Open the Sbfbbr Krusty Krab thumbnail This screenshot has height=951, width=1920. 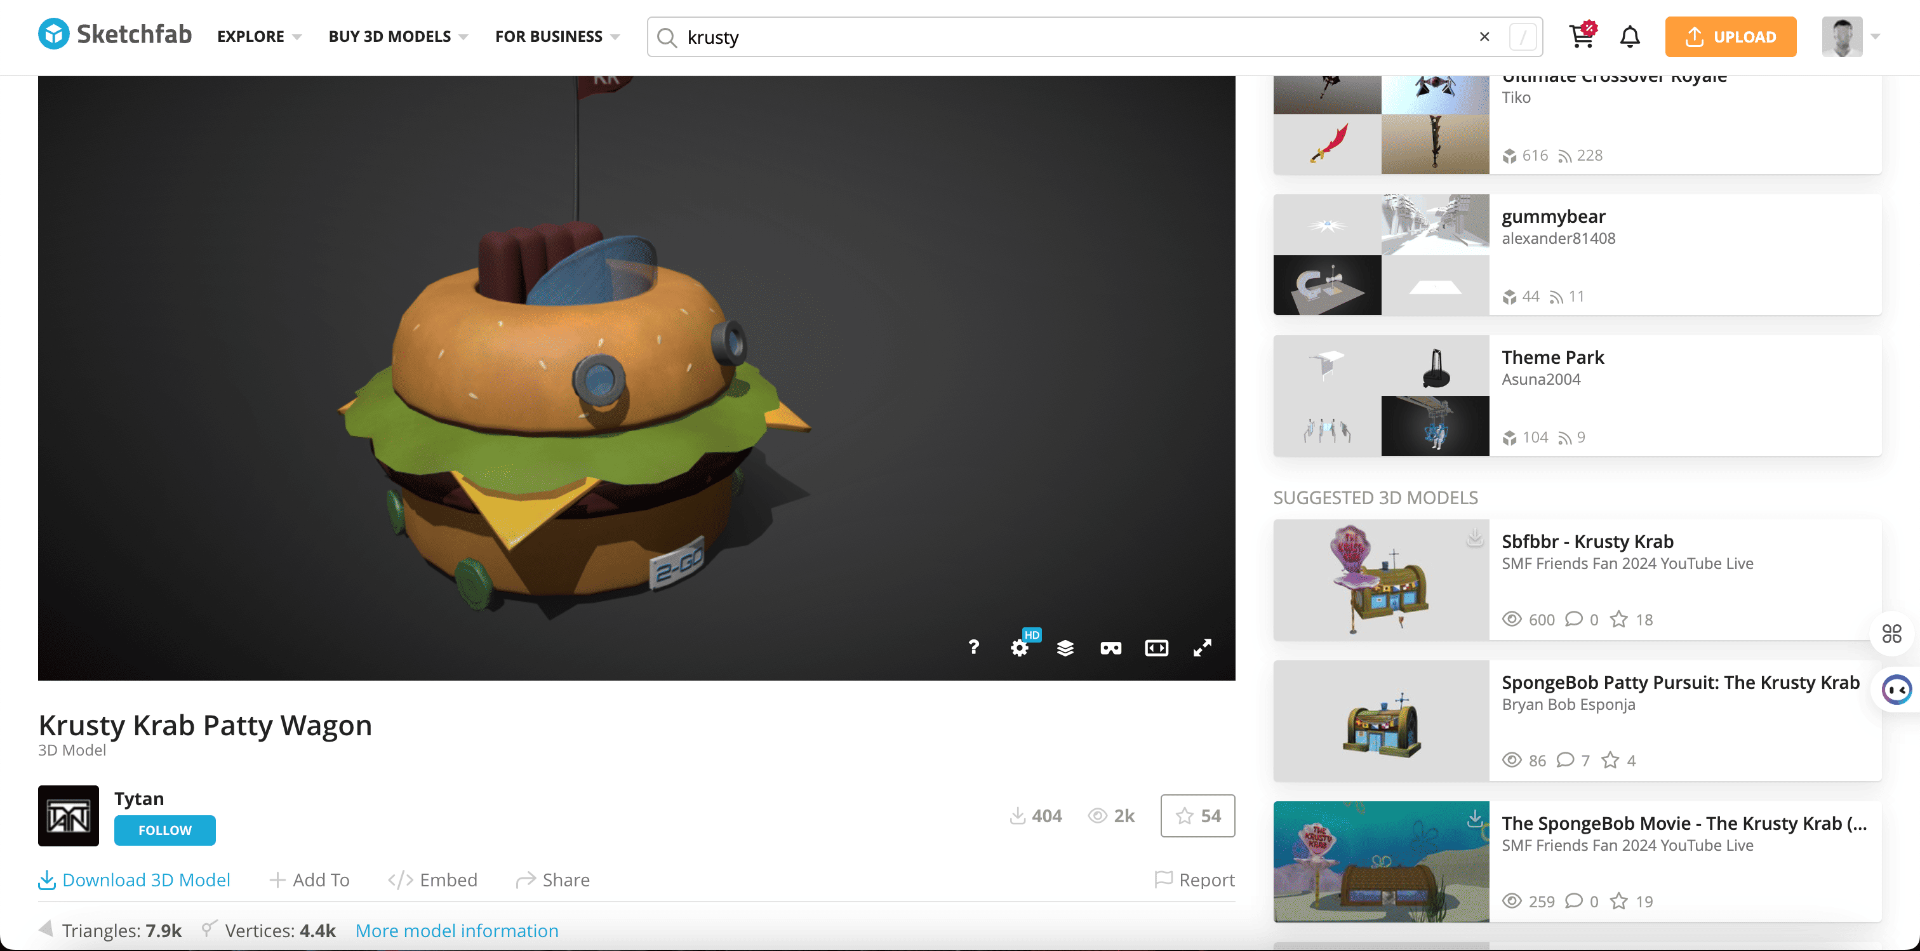(1381, 580)
